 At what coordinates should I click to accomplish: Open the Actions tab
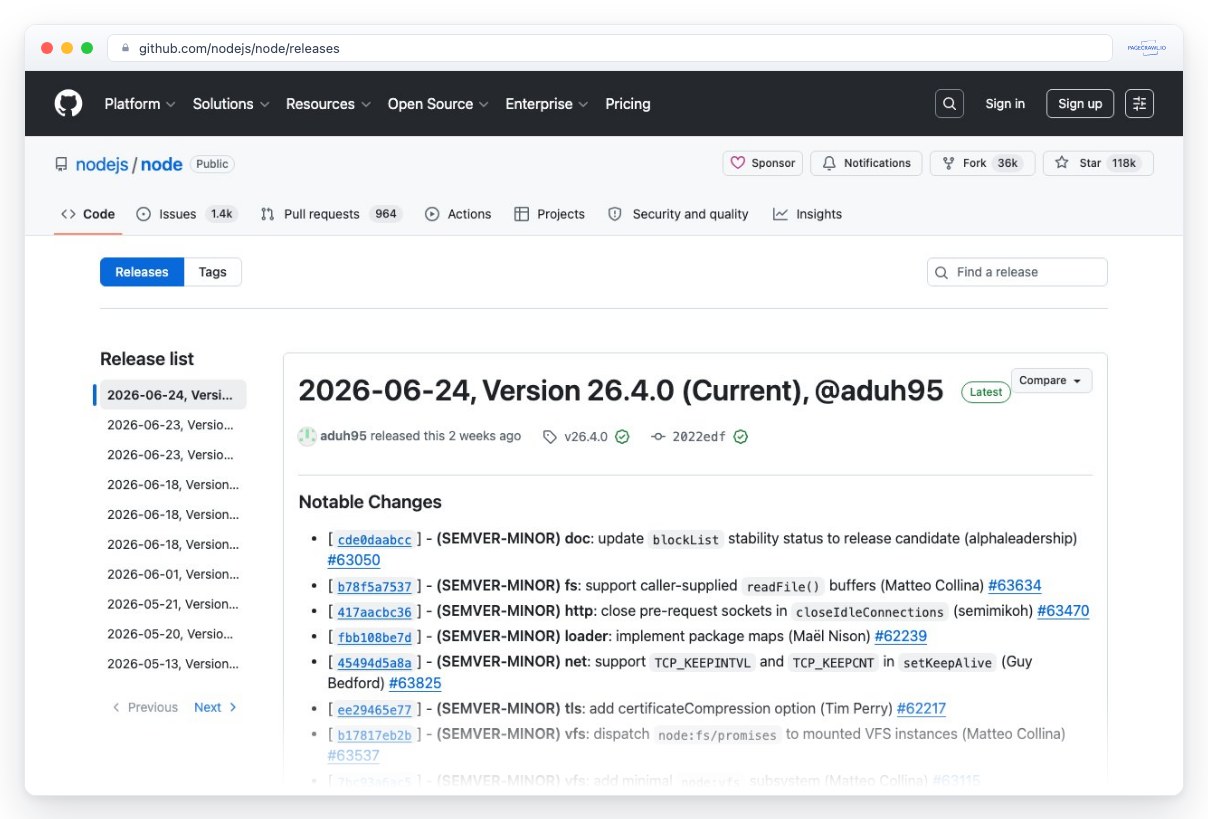tap(458, 214)
